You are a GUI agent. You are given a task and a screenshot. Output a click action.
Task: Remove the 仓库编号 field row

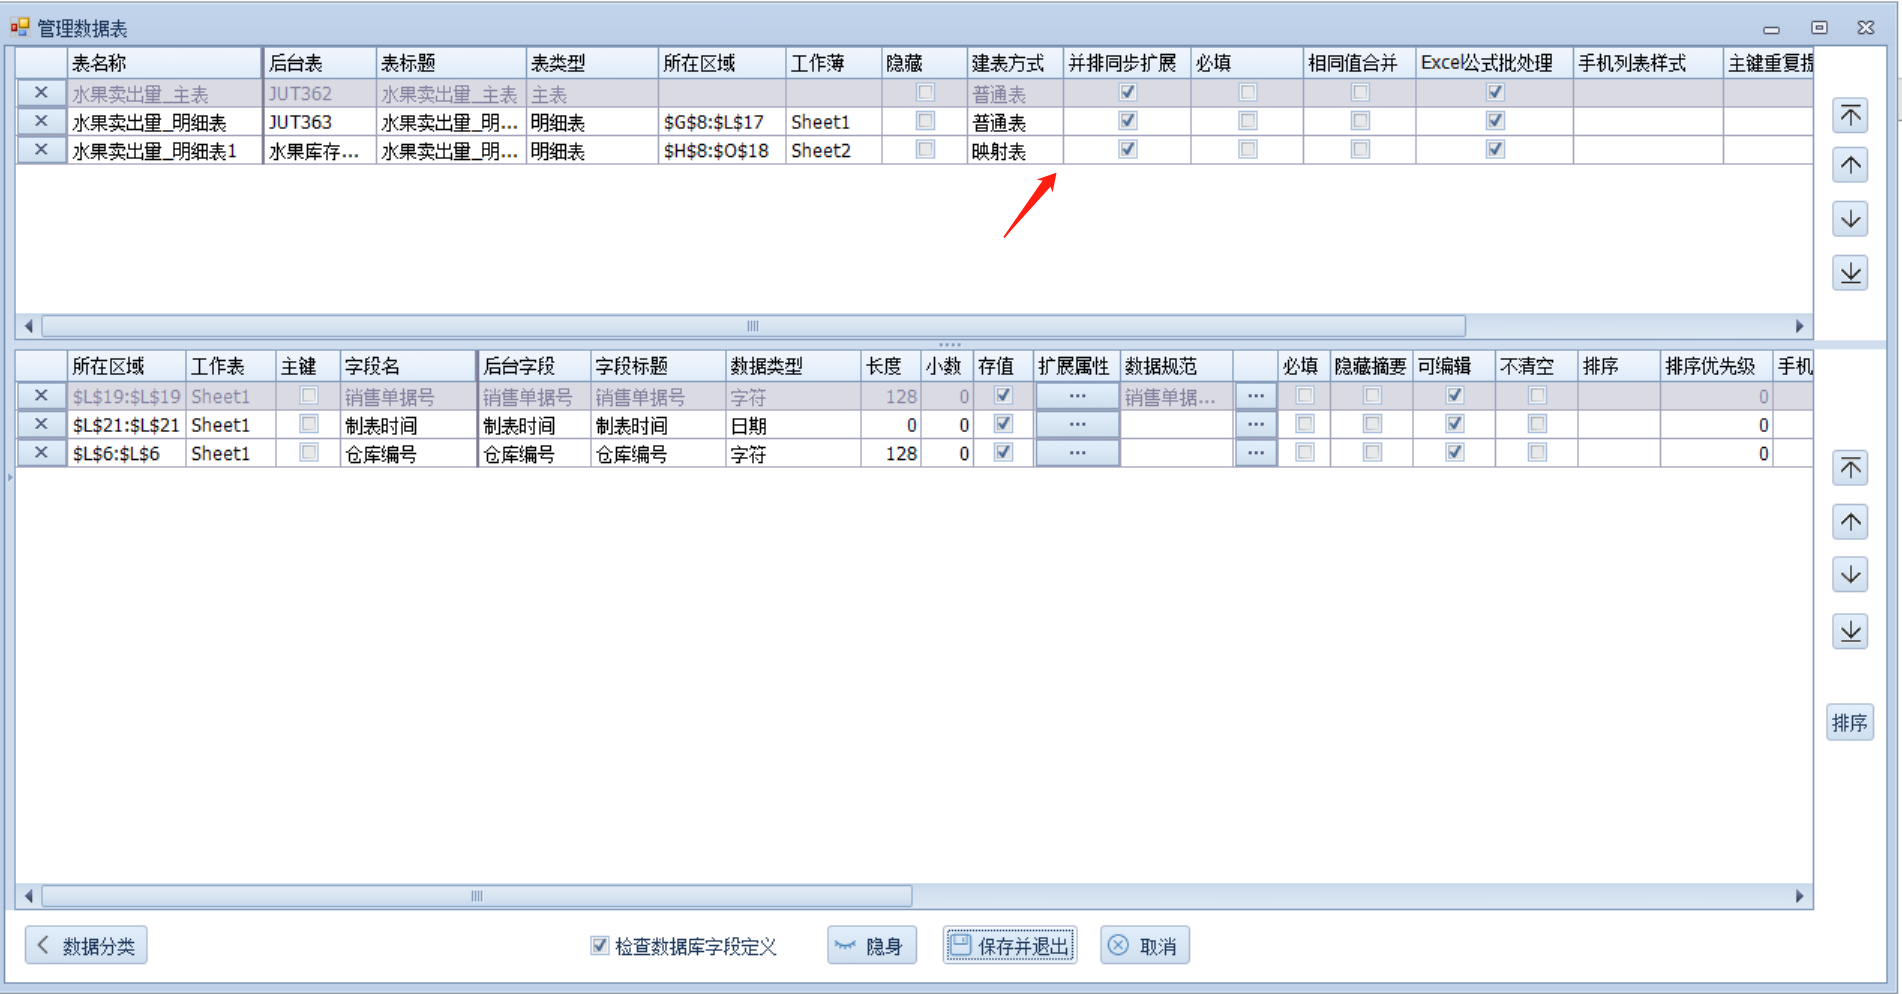(x=41, y=453)
